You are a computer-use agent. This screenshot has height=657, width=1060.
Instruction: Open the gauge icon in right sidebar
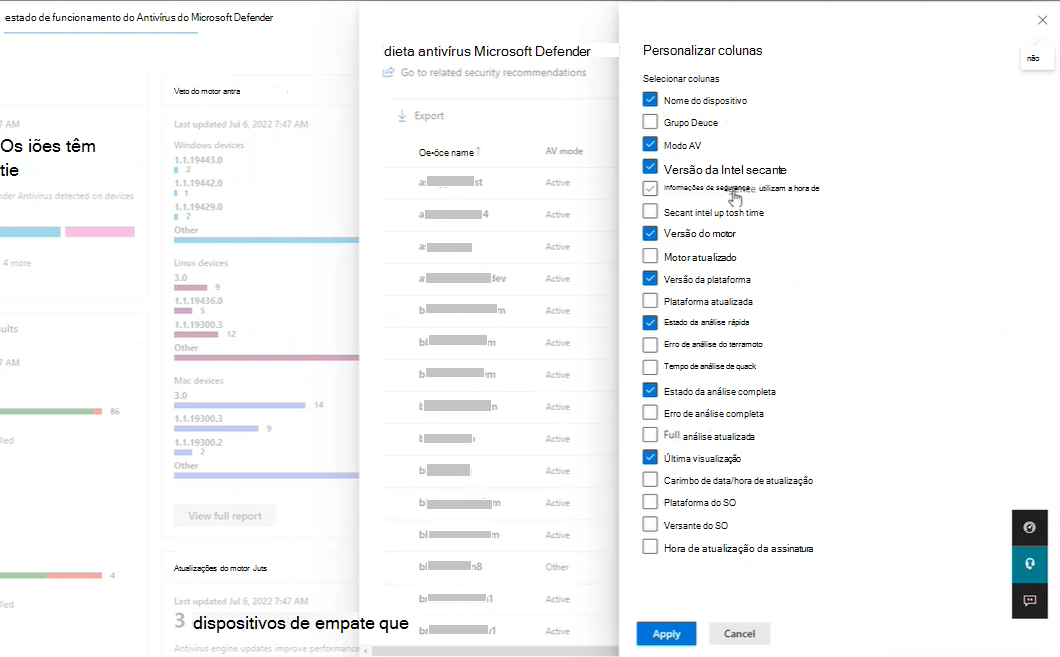(1030, 527)
